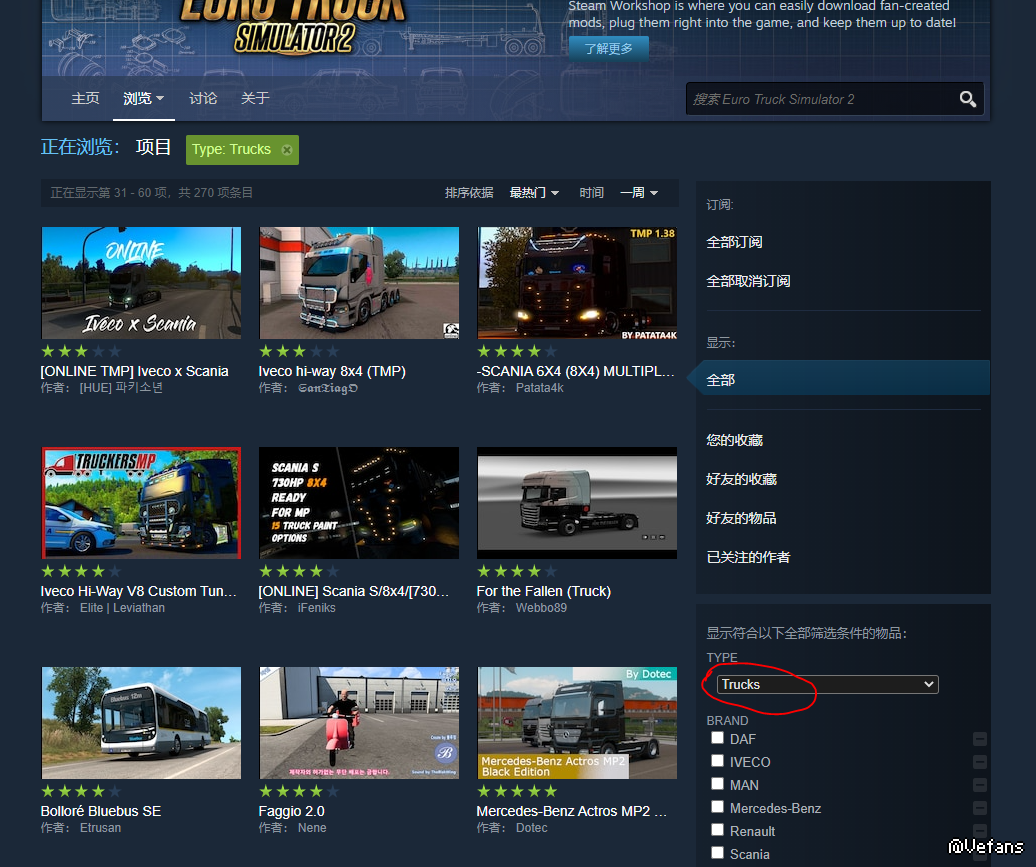Screen dimensions: 1036x867
Task: Click the exclude button beside MAN
Action: pyautogui.click(x=980, y=785)
